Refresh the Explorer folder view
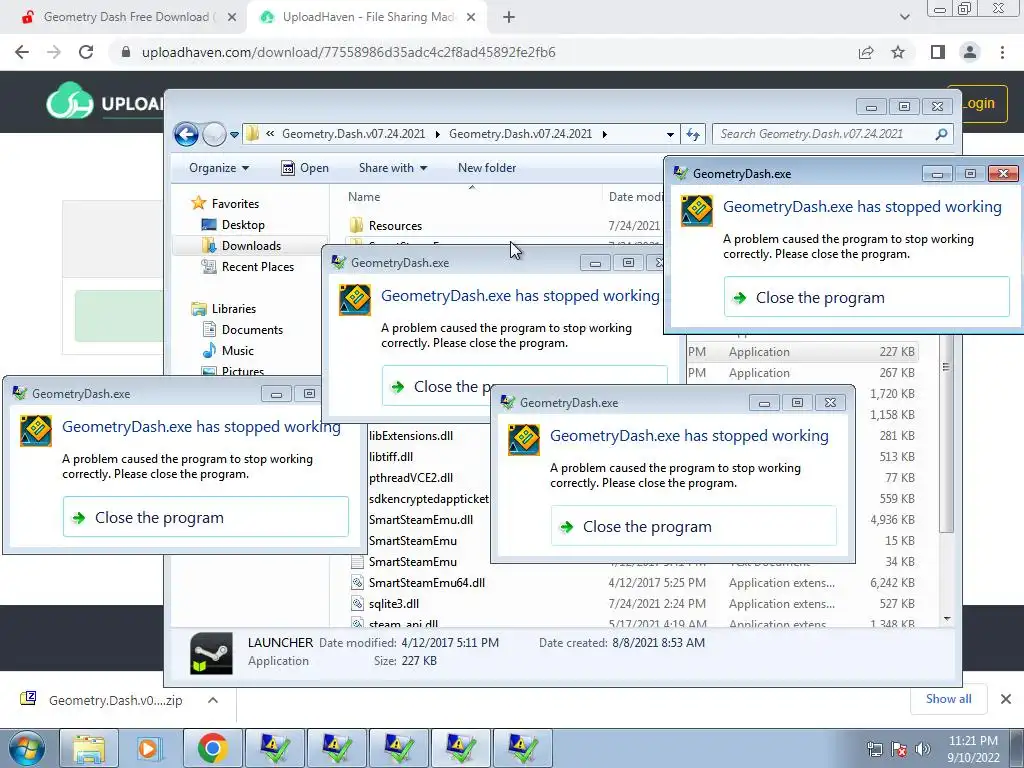 point(693,135)
